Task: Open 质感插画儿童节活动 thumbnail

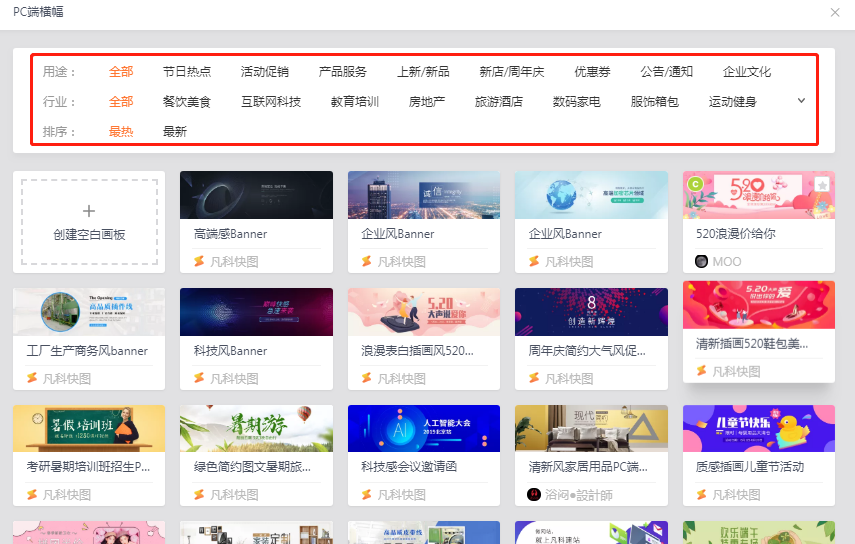Action: coord(758,428)
